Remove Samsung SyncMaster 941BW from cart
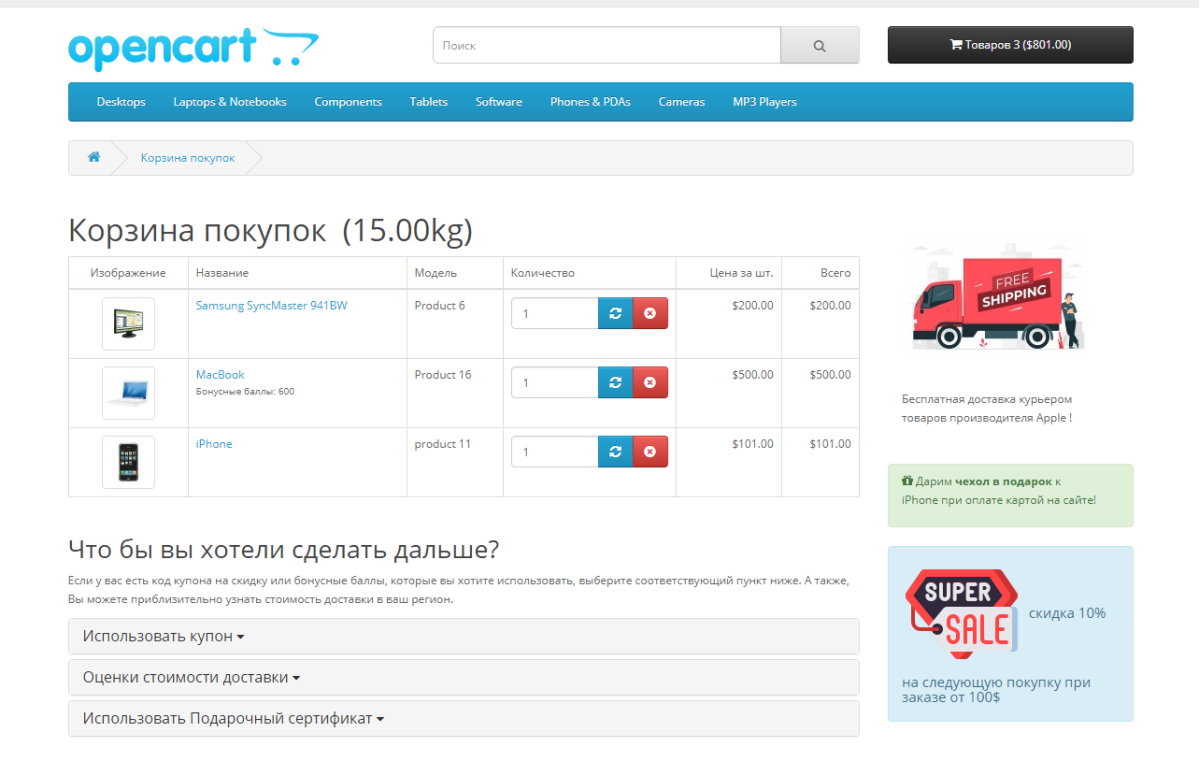 [x=650, y=313]
